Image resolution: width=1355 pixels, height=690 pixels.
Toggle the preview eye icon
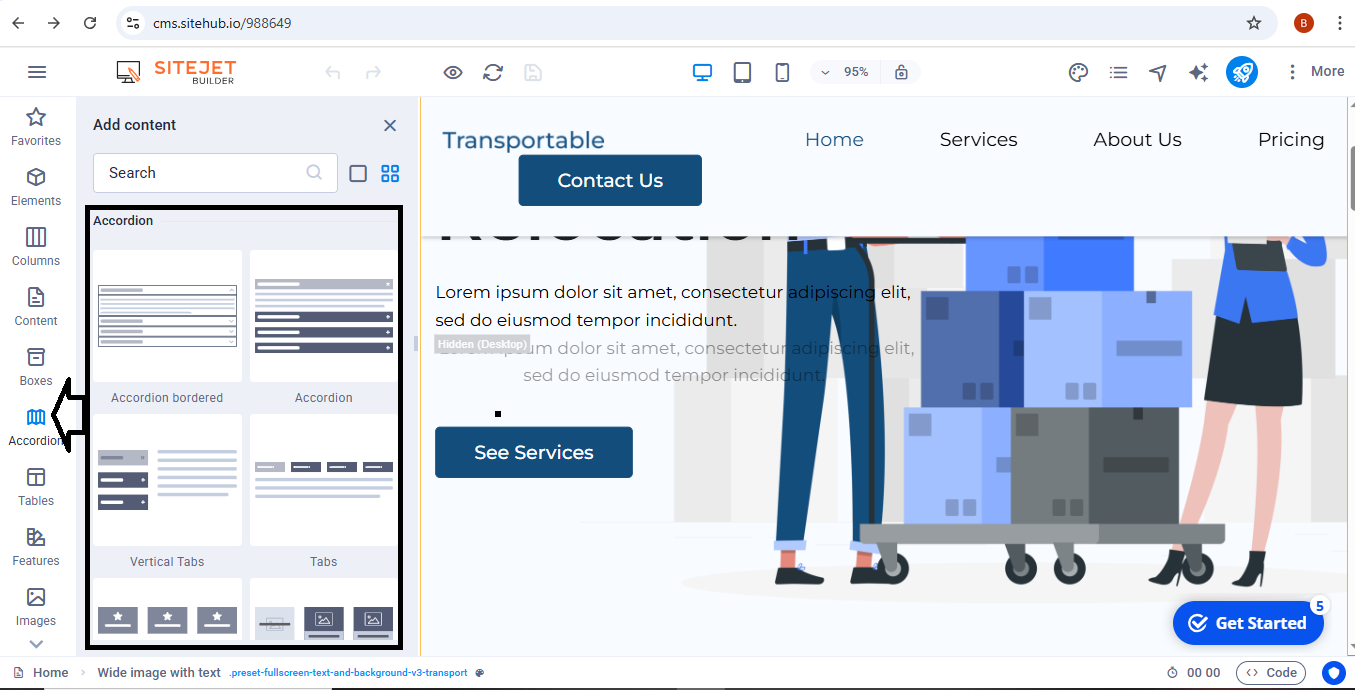(x=453, y=72)
